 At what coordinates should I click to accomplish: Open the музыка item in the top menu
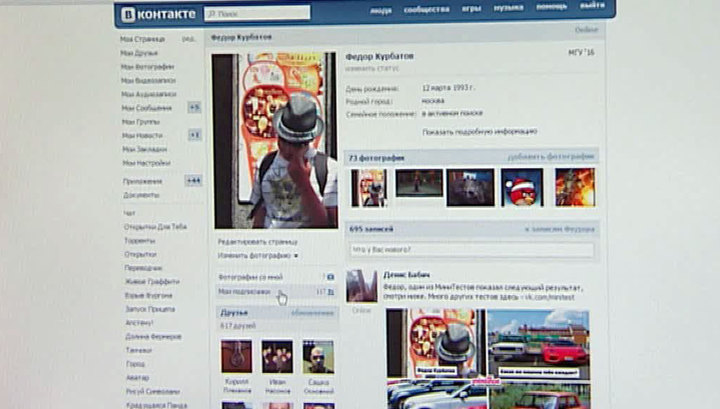[508, 8]
